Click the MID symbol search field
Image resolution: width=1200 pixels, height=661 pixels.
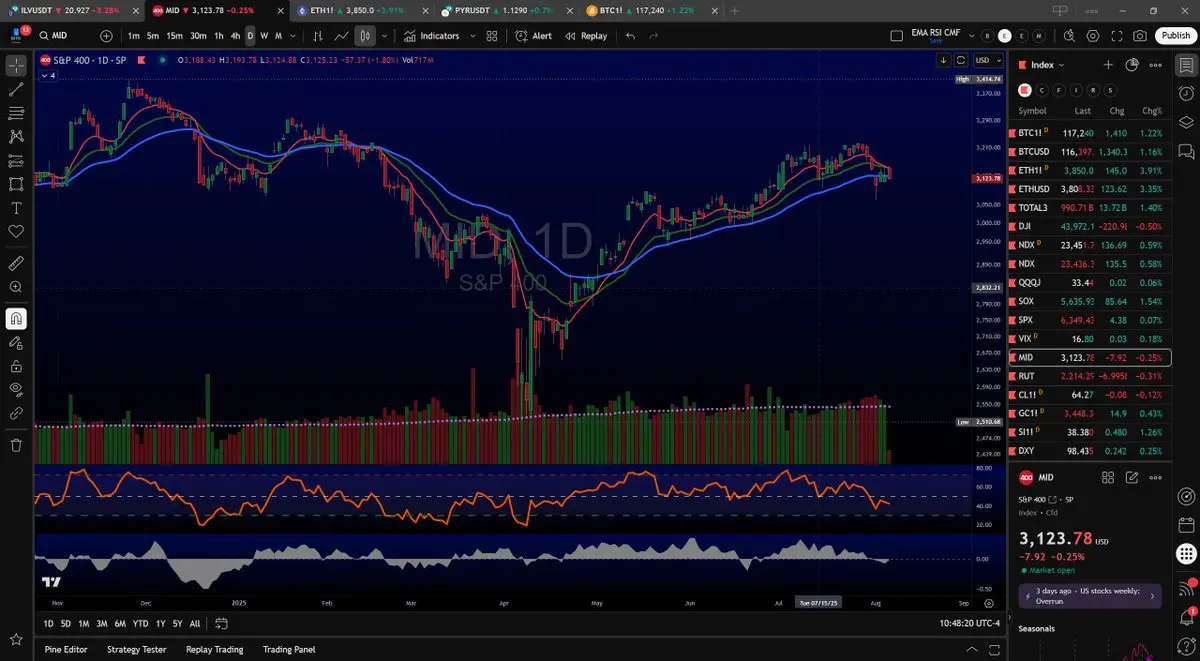pos(66,35)
